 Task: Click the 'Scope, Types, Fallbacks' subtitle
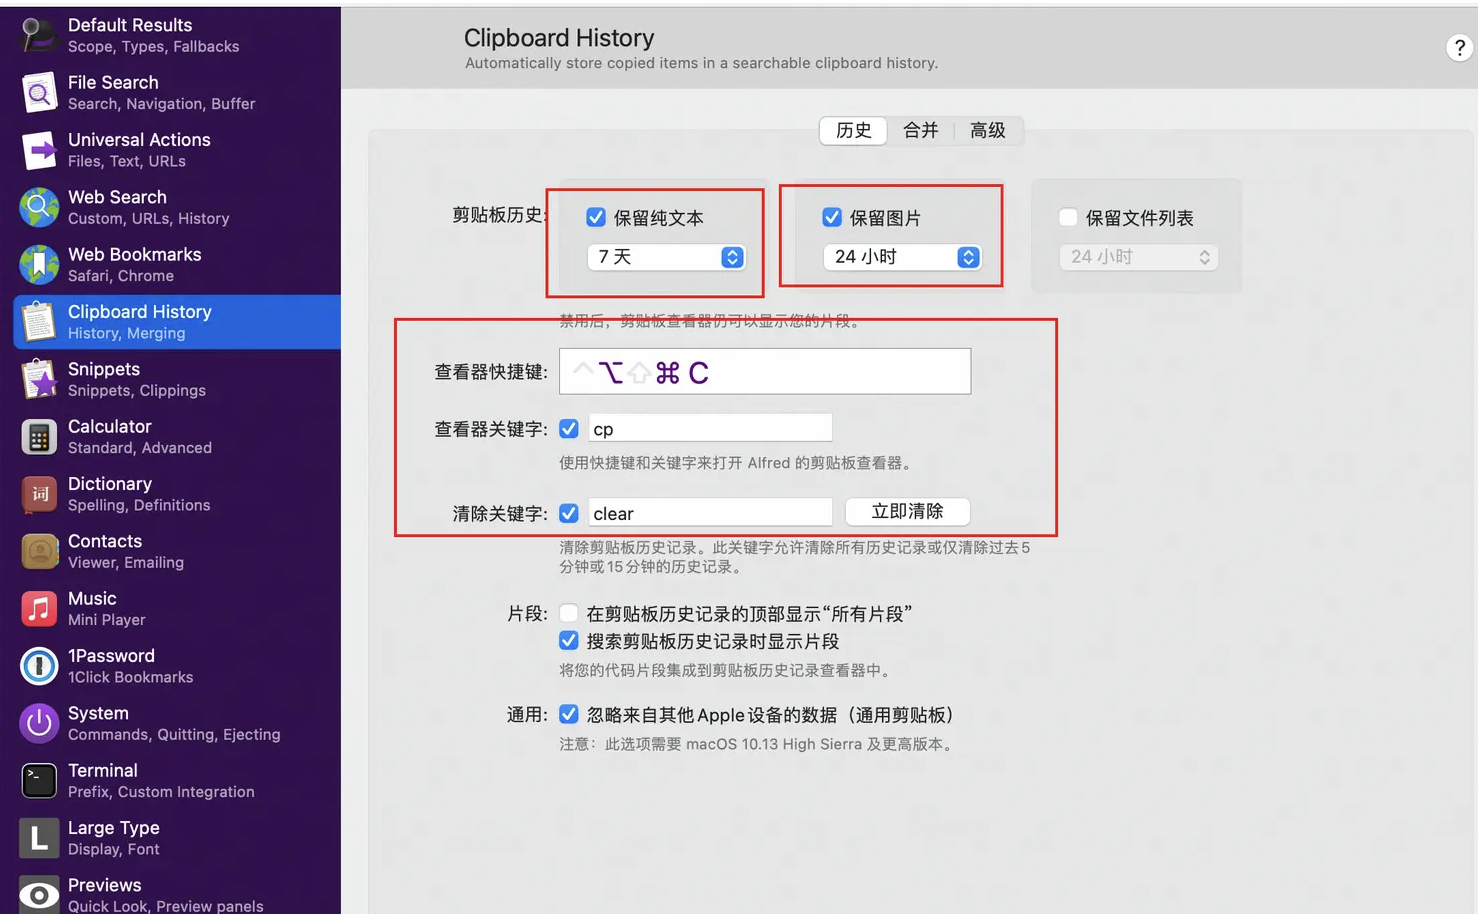tap(154, 47)
